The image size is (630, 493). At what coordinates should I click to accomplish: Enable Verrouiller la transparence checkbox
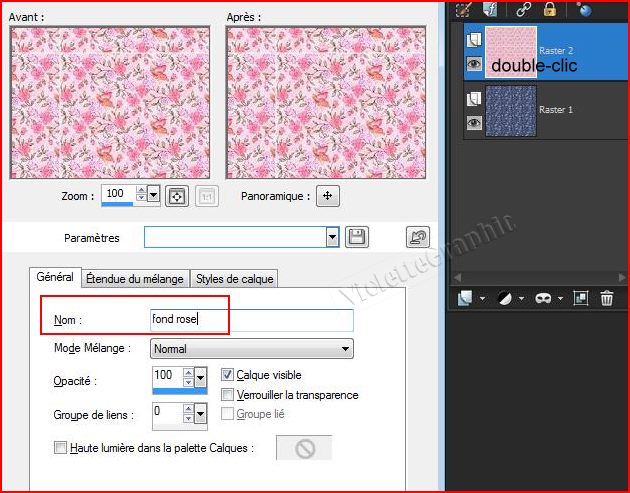pyautogui.click(x=227, y=395)
